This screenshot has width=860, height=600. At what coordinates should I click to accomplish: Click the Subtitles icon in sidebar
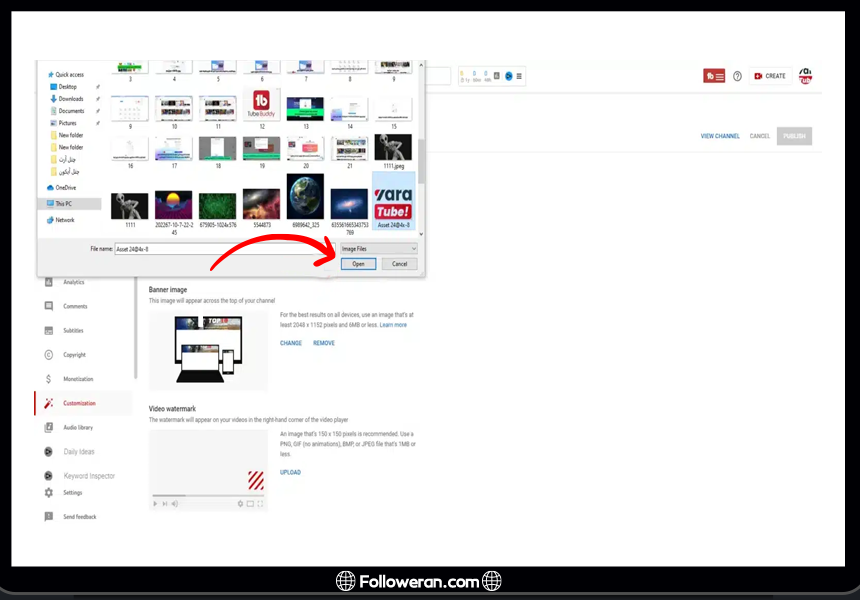click(48, 331)
